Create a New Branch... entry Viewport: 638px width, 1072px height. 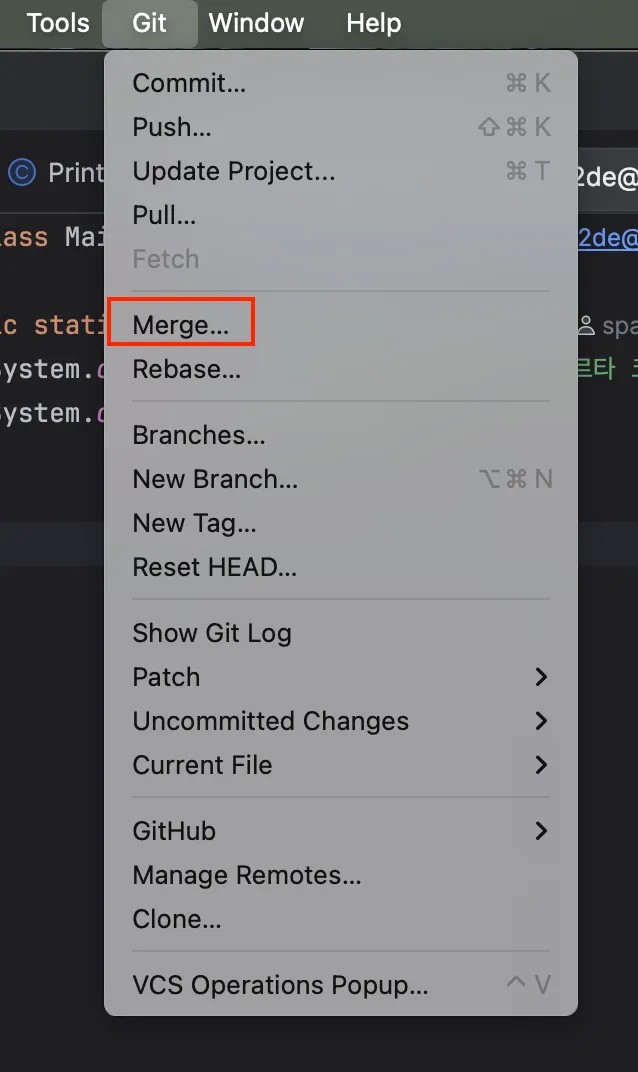[x=215, y=479]
